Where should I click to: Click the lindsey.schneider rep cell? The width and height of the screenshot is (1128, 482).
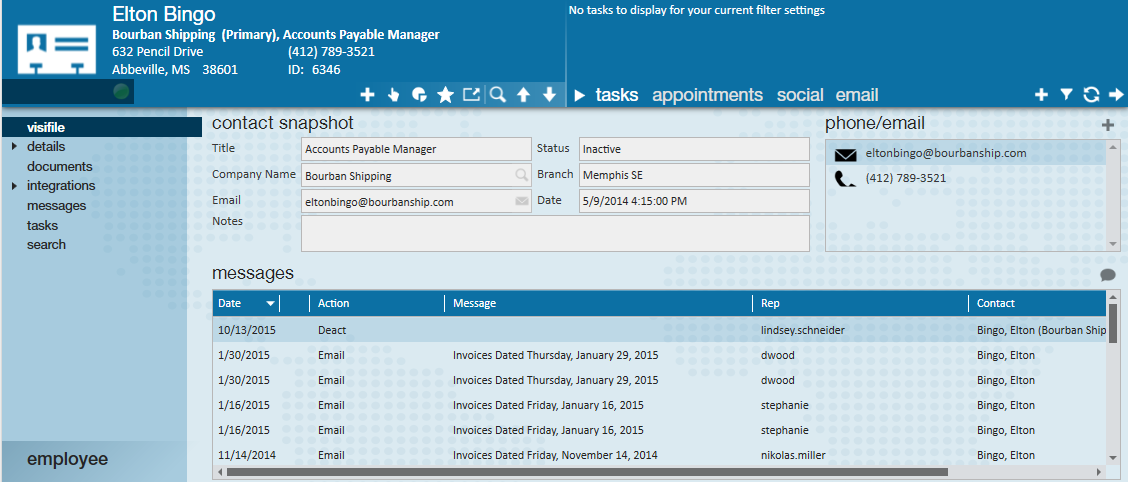click(802, 329)
